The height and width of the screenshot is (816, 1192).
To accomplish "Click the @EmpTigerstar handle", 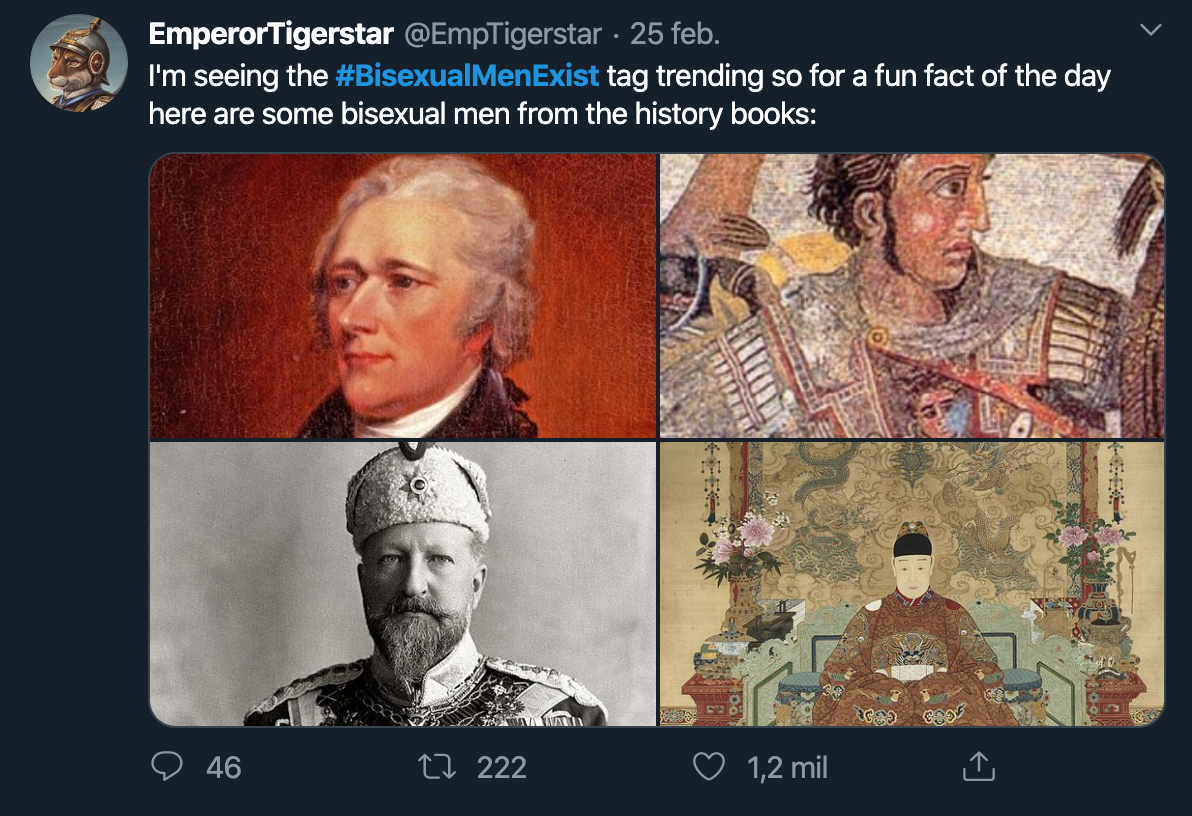I will click(503, 35).
